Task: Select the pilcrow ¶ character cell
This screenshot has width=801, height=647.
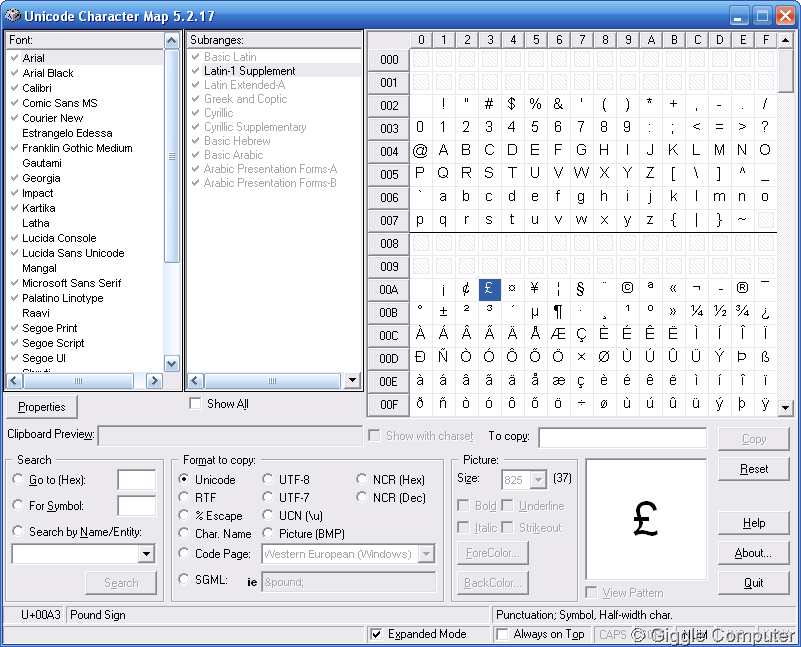Action: pyautogui.click(x=558, y=313)
